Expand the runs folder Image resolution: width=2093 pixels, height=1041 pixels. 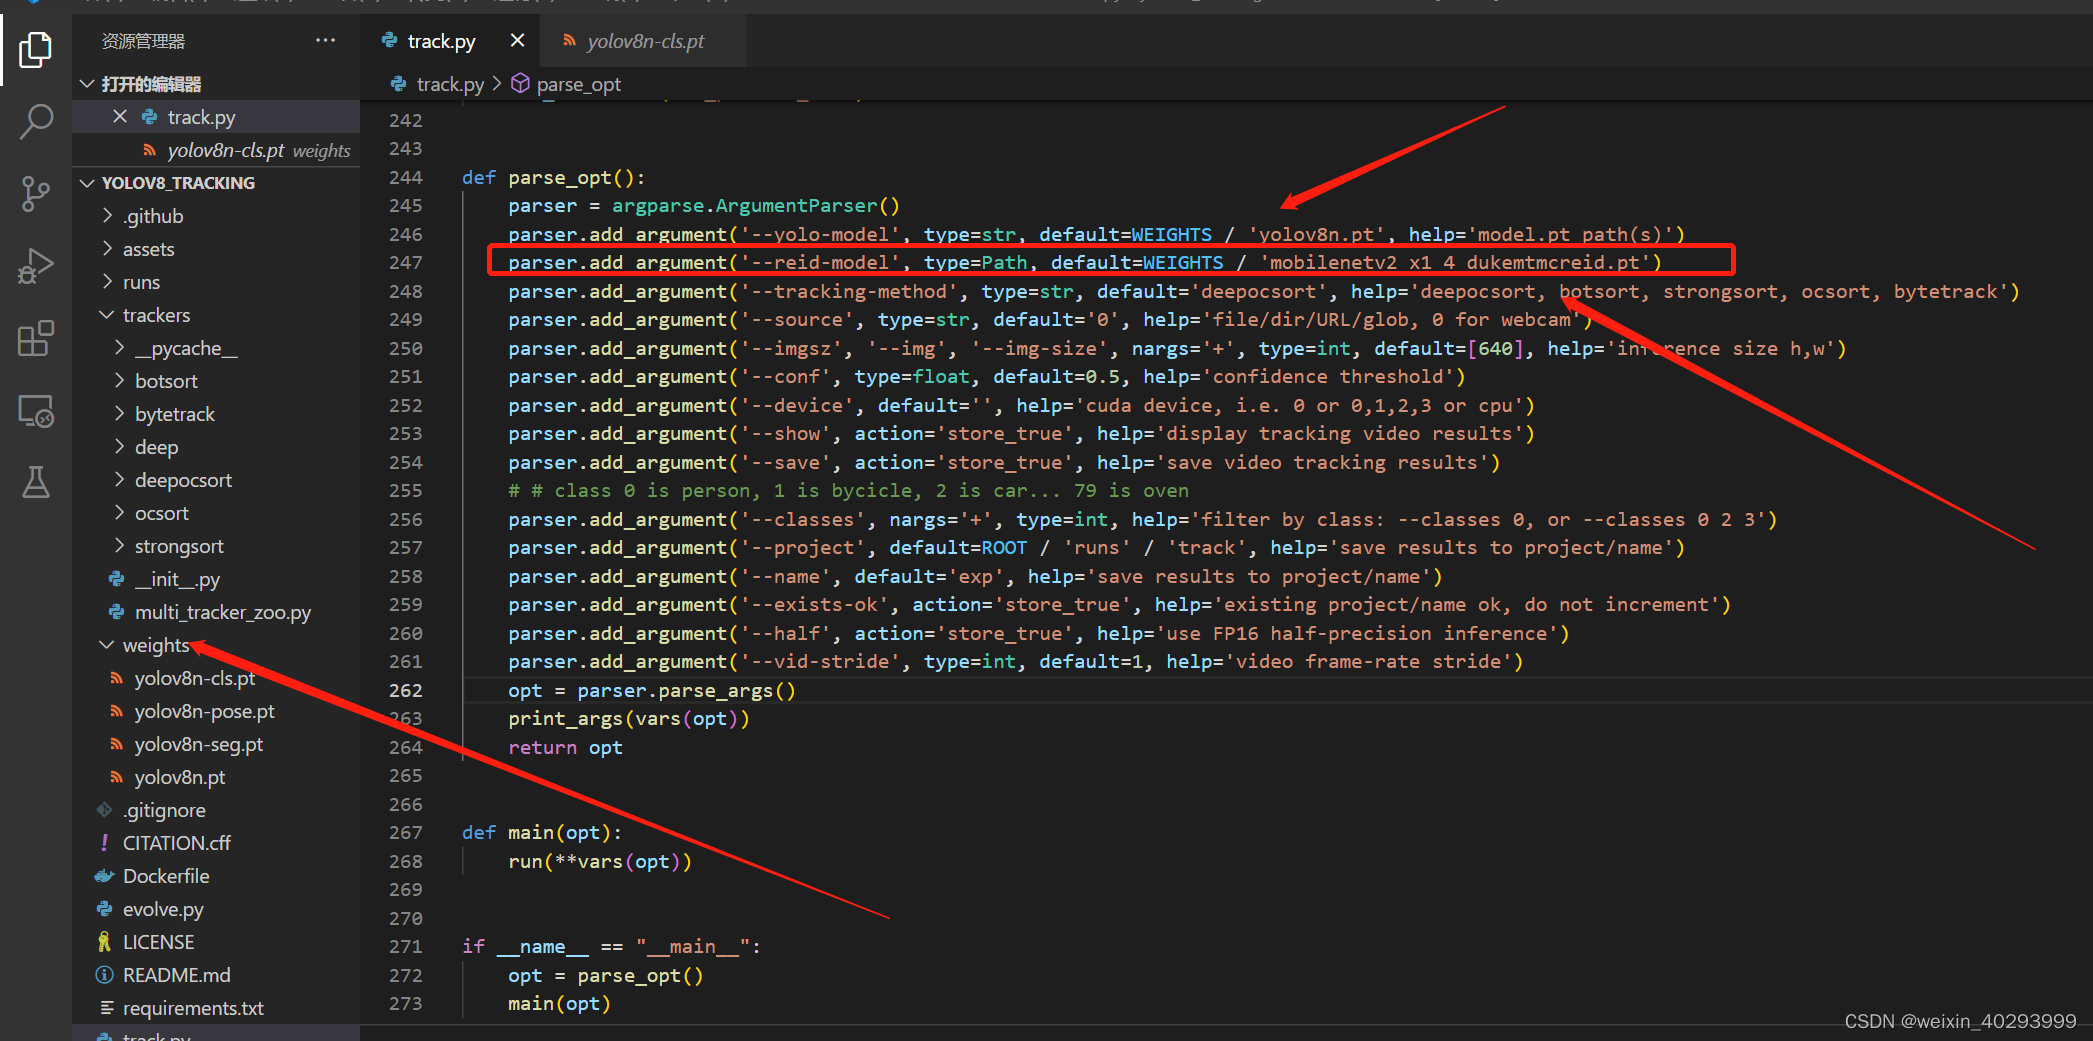click(x=141, y=282)
